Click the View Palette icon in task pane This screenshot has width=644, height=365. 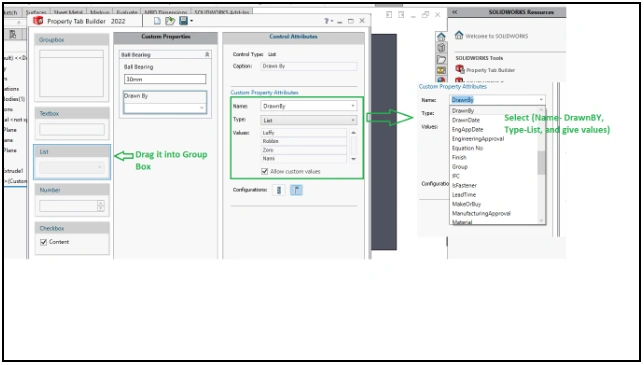(x=441, y=70)
